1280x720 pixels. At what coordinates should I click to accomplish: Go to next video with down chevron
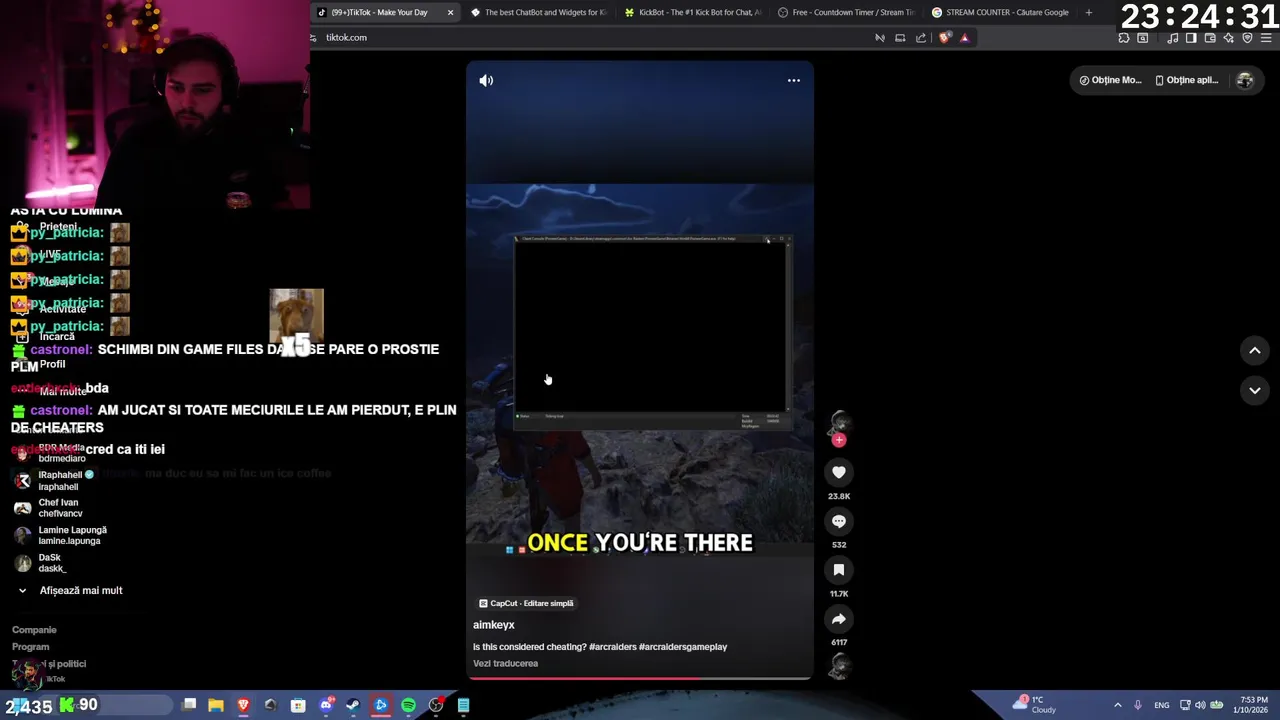point(1255,390)
